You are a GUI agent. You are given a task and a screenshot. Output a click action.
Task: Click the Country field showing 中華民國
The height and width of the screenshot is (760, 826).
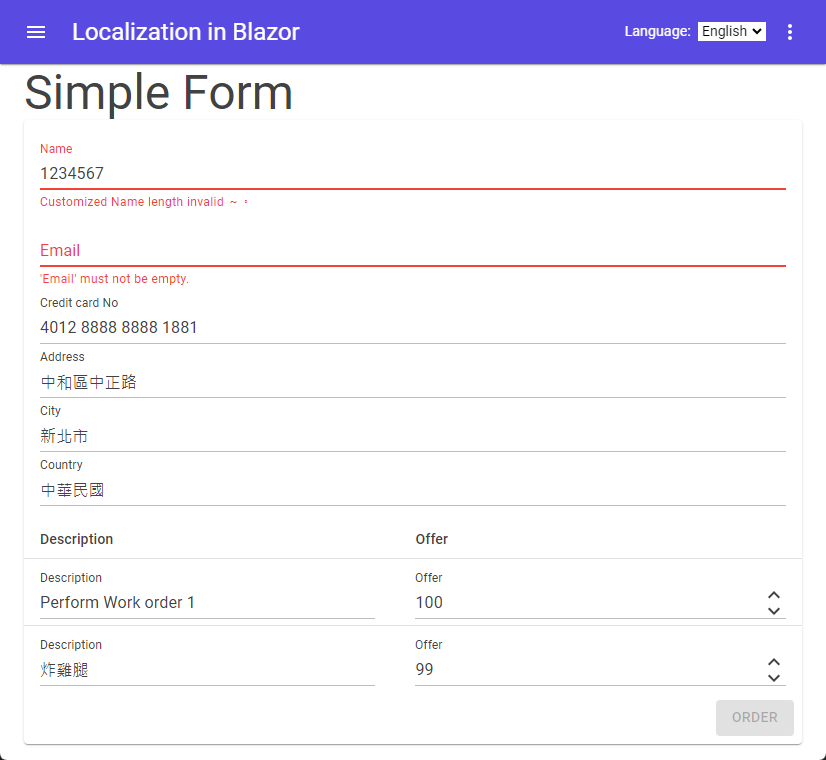coord(412,490)
